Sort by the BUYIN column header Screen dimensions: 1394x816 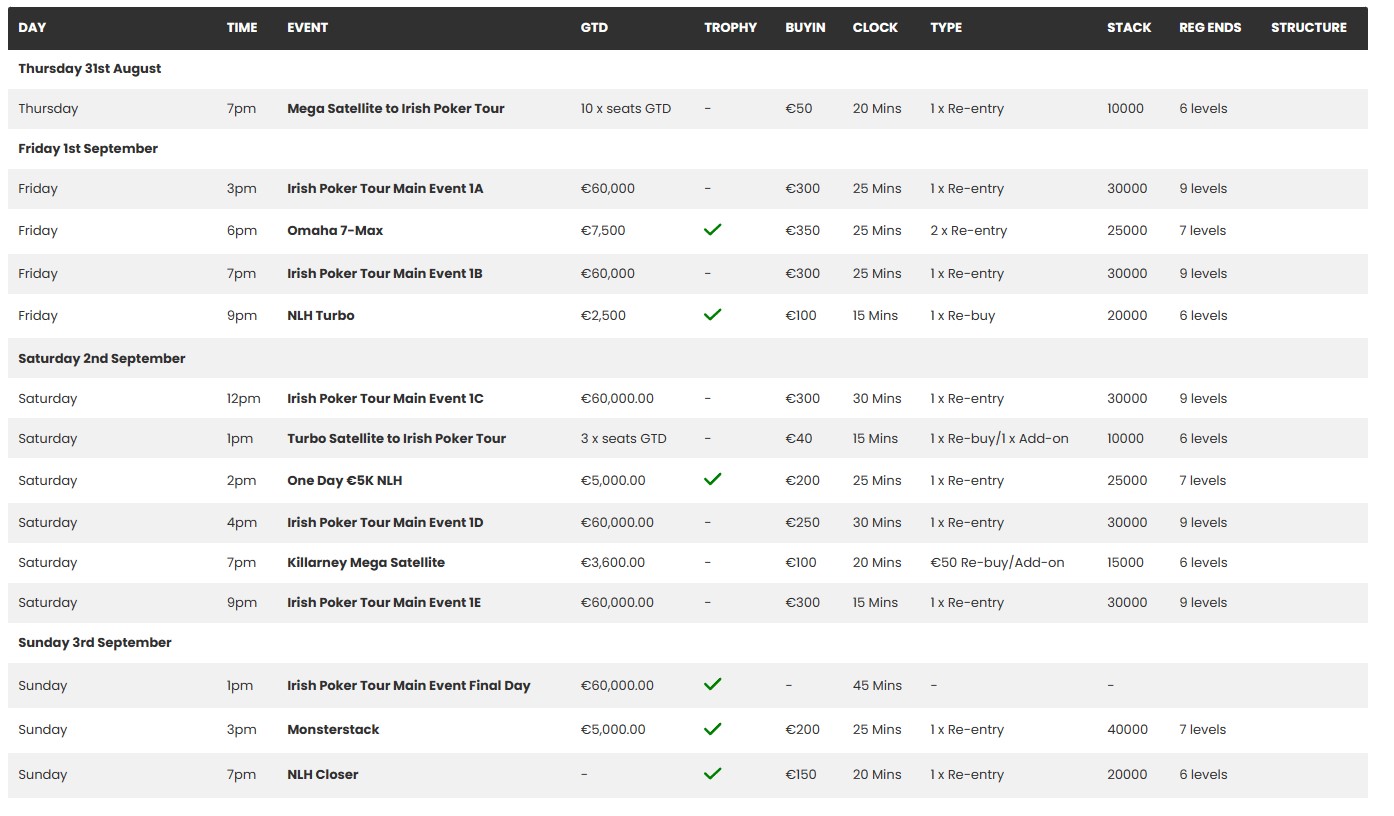[x=805, y=28]
